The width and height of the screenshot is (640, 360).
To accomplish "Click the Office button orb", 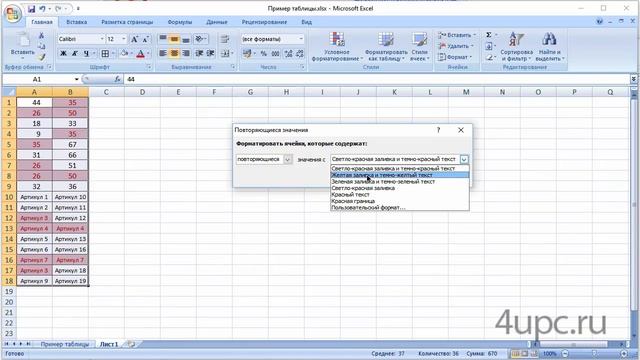I will pyautogui.click(x=12, y=14).
